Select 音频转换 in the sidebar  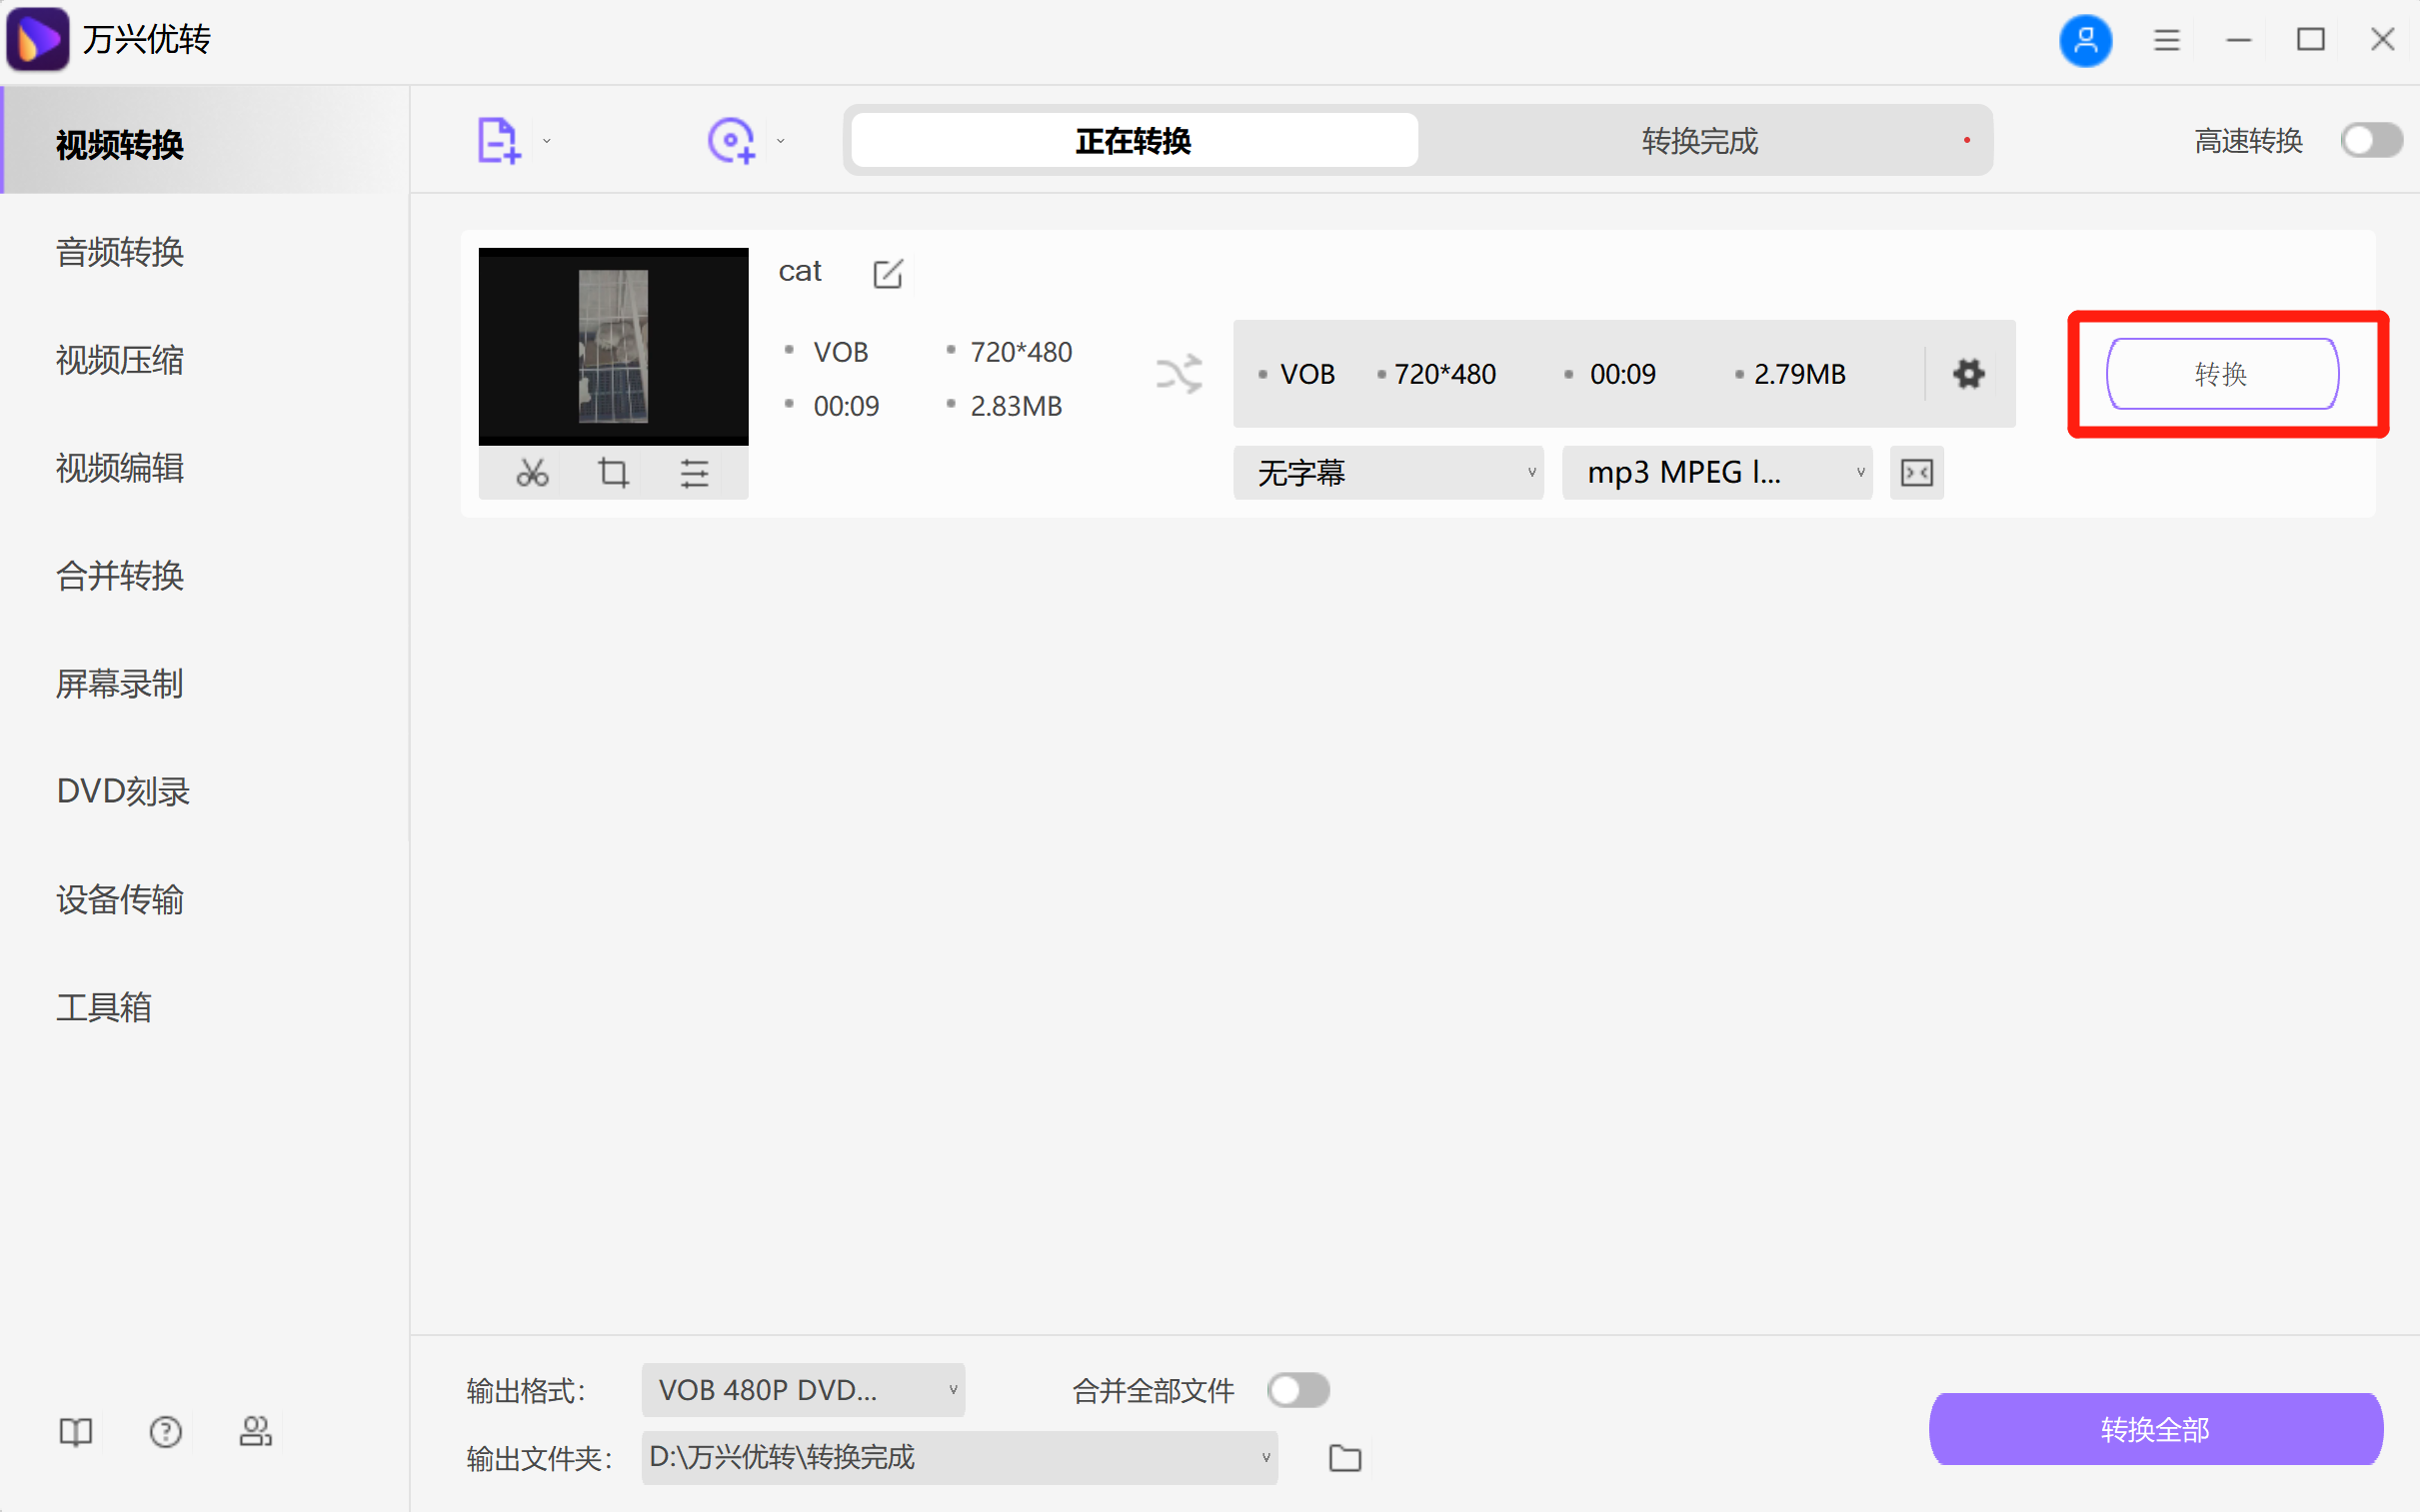click(x=120, y=252)
